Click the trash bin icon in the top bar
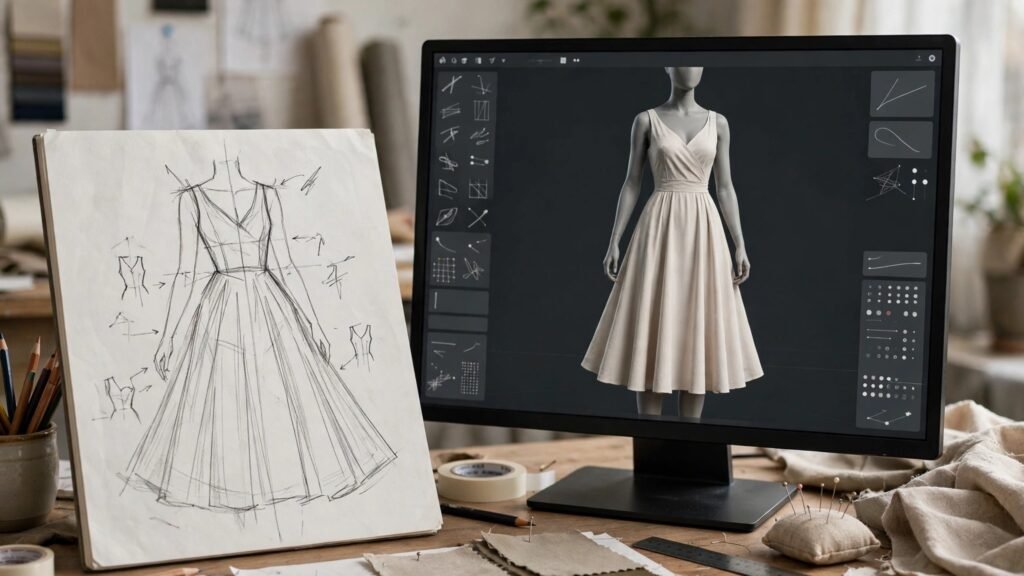Viewport: 1024px width, 576px height. click(x=464, y=60)
